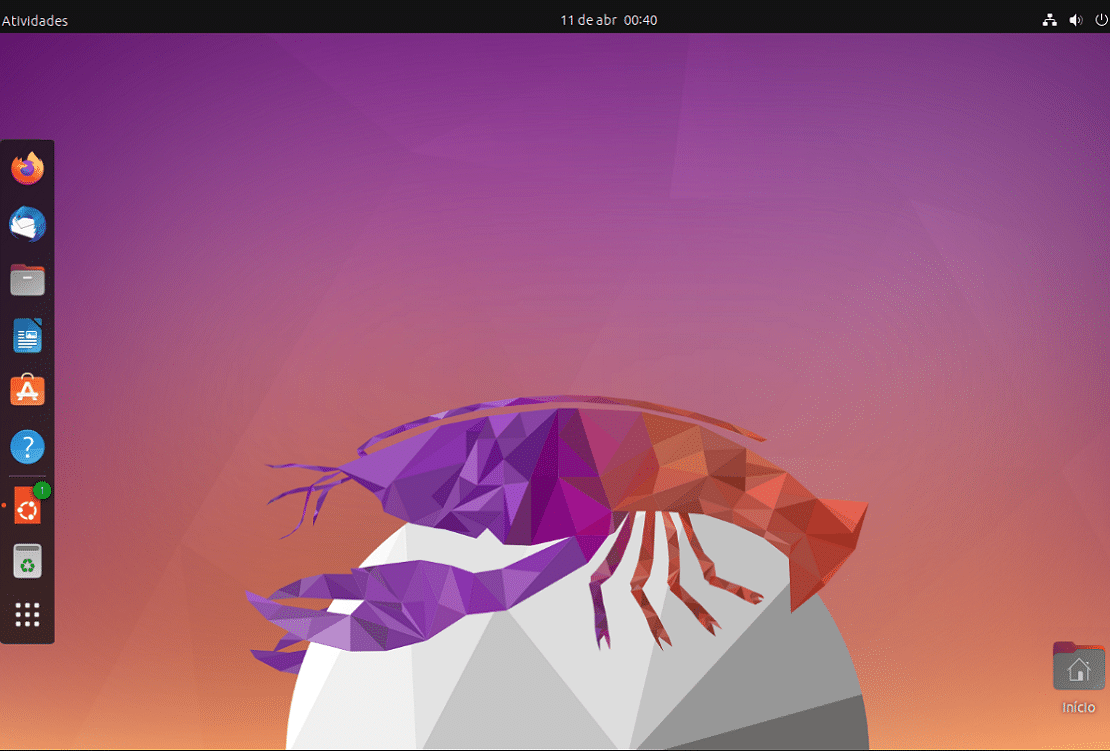The width and height of the screenshot is (1110, 751).
Task: Click the network status icon
Action: [1049, 21]
